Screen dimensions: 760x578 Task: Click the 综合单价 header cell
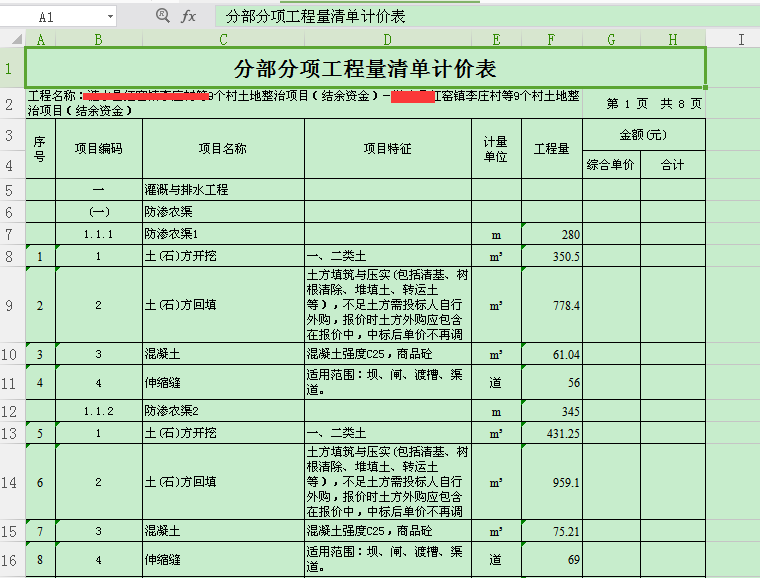point(611,165)
